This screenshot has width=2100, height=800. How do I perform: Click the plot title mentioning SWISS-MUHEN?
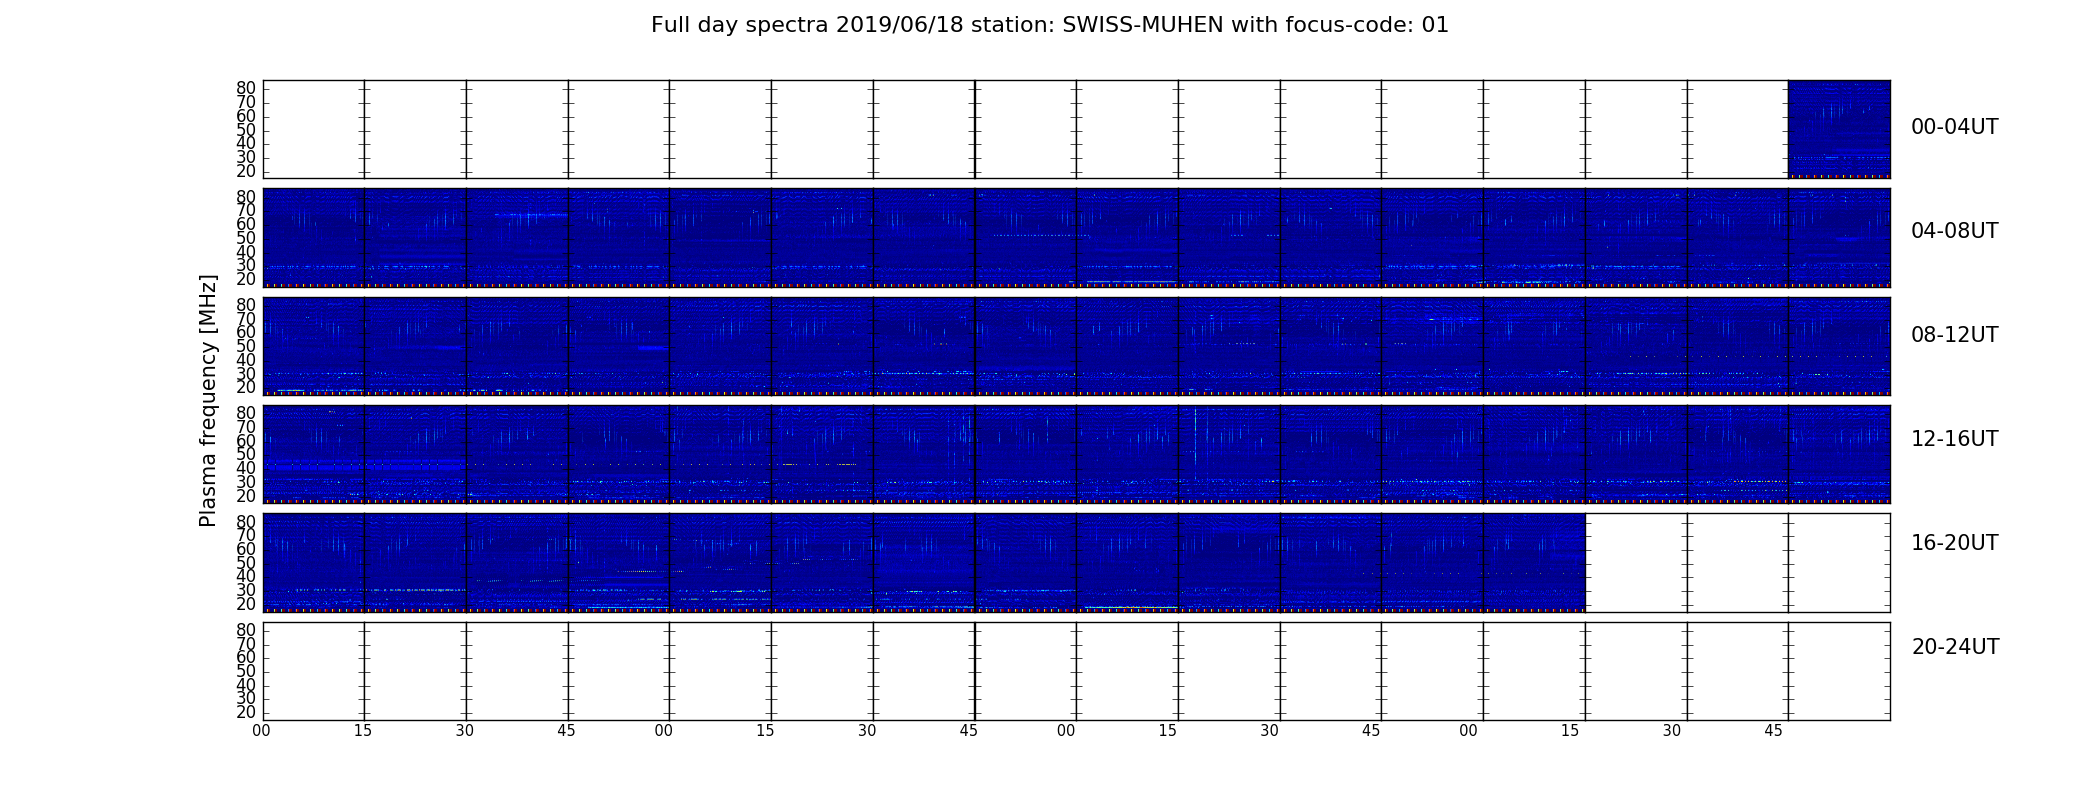click(x=1049, y=25)
